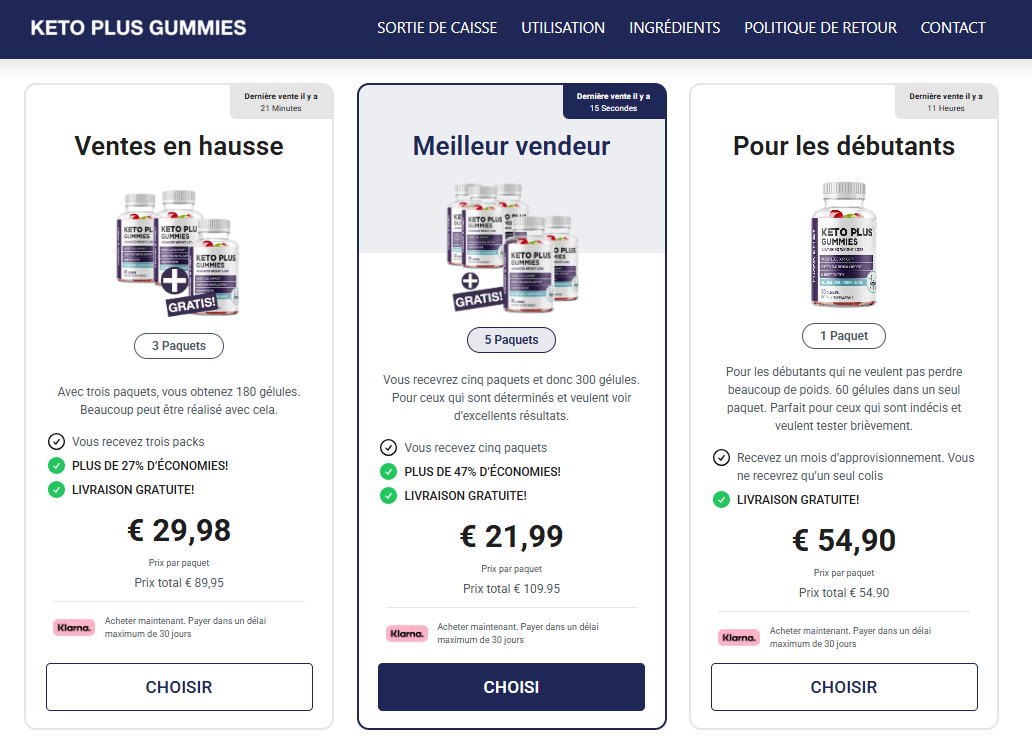Click the Keto Plus Gummies site logo
1032x748 pixels.
click(138, 28)
